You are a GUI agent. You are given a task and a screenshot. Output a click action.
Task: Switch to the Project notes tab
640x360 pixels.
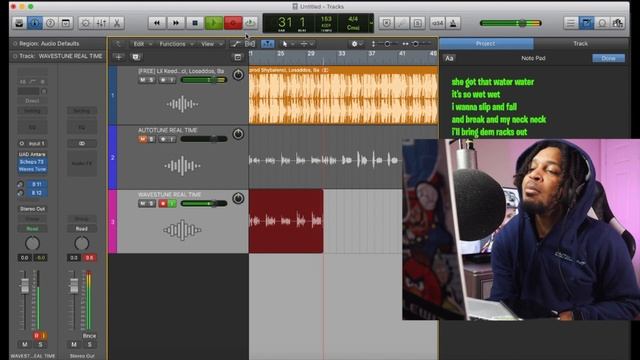pyautogui.click(x=486, y=43)
